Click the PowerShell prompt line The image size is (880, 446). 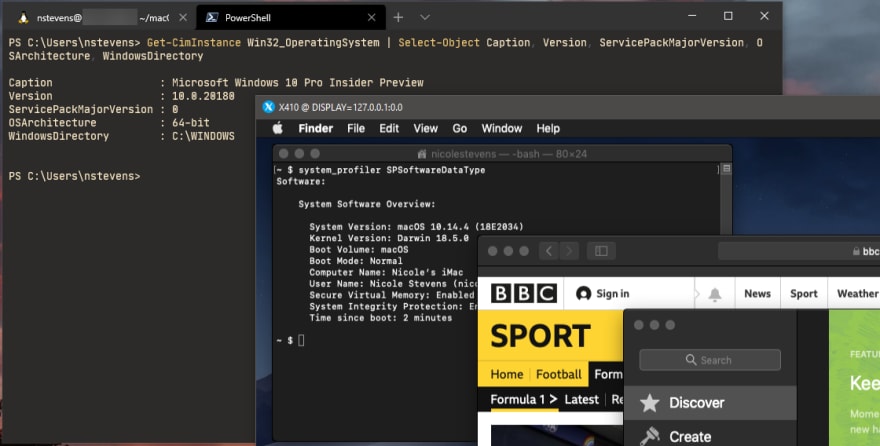(74, 176)
